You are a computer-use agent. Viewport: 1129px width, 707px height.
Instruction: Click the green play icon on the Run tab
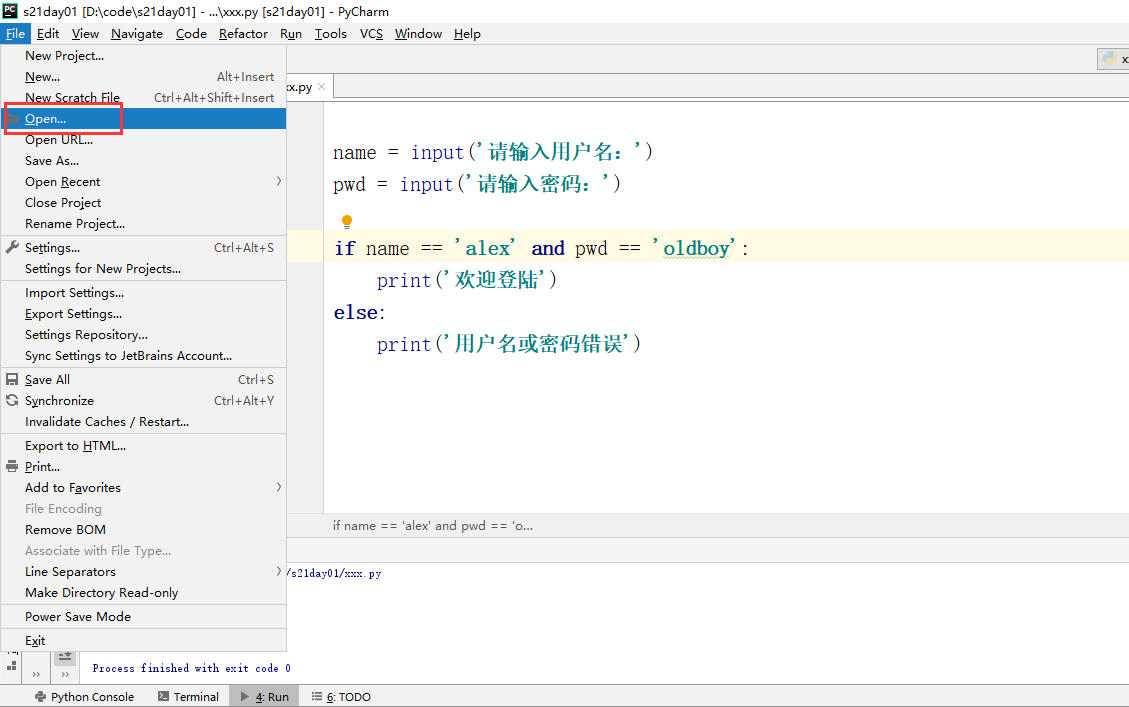pos(245,696)
